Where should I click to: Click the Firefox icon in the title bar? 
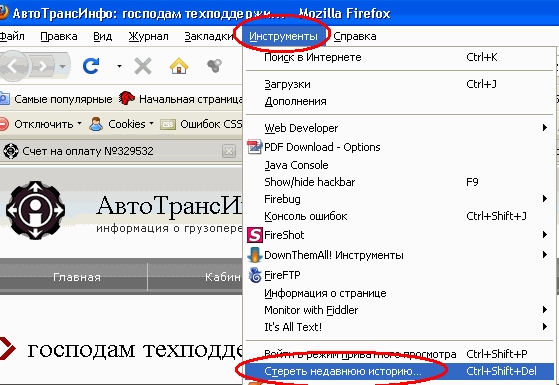[3, 13]
